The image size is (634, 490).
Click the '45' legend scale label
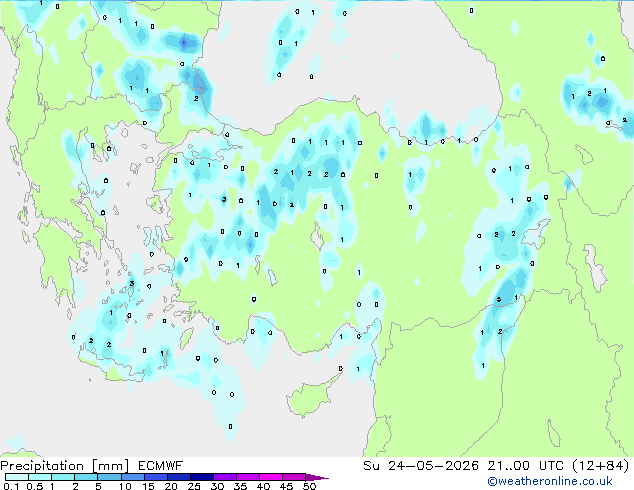(x=286, y=486)
